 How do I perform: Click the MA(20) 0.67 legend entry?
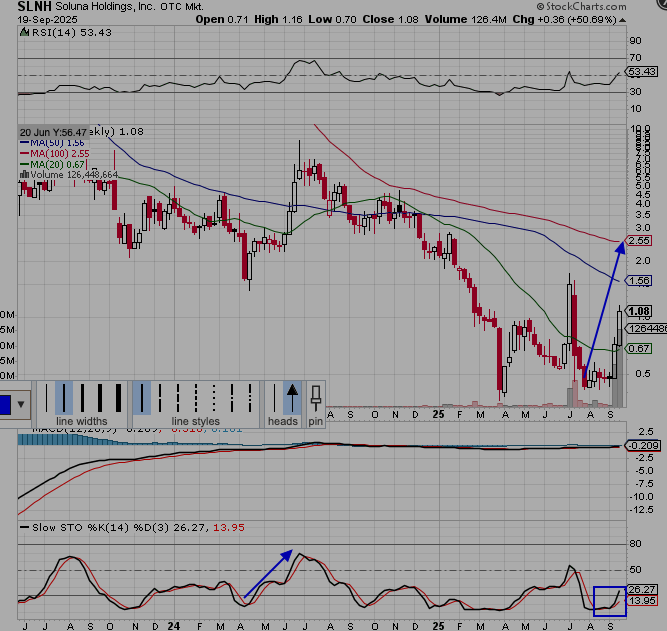click(52, 164)
